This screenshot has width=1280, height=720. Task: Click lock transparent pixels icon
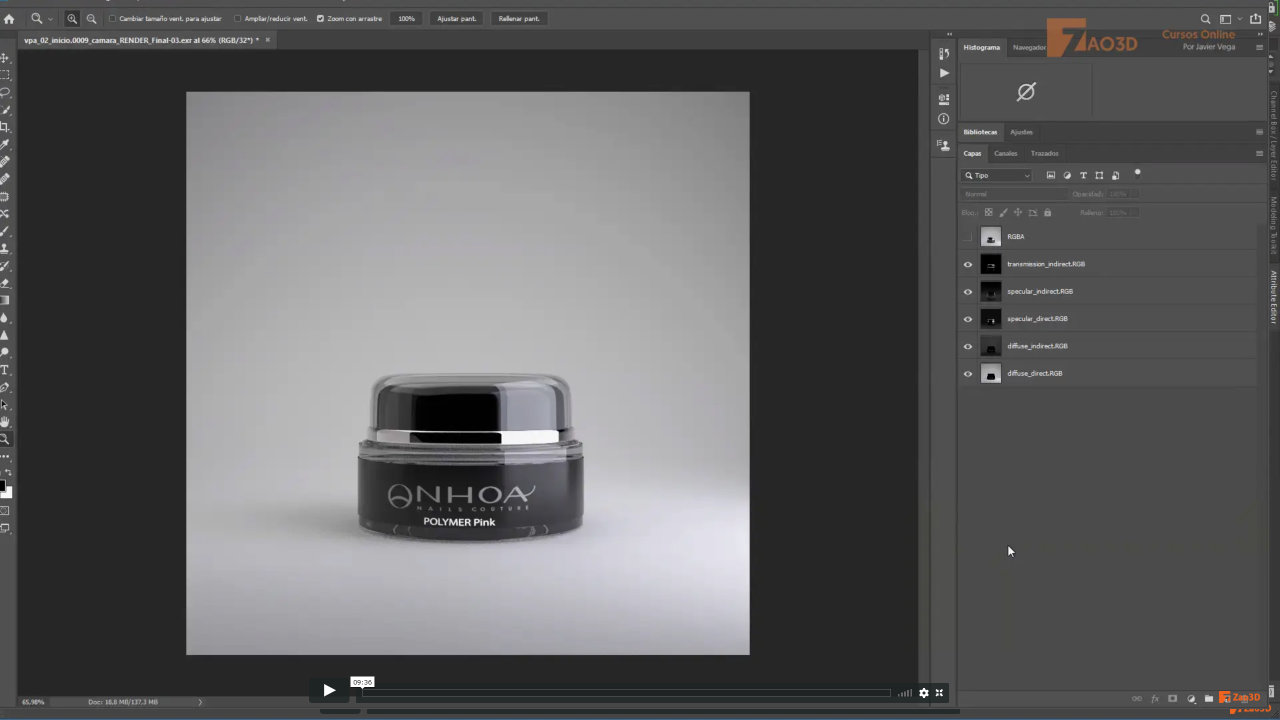(989, 212)
